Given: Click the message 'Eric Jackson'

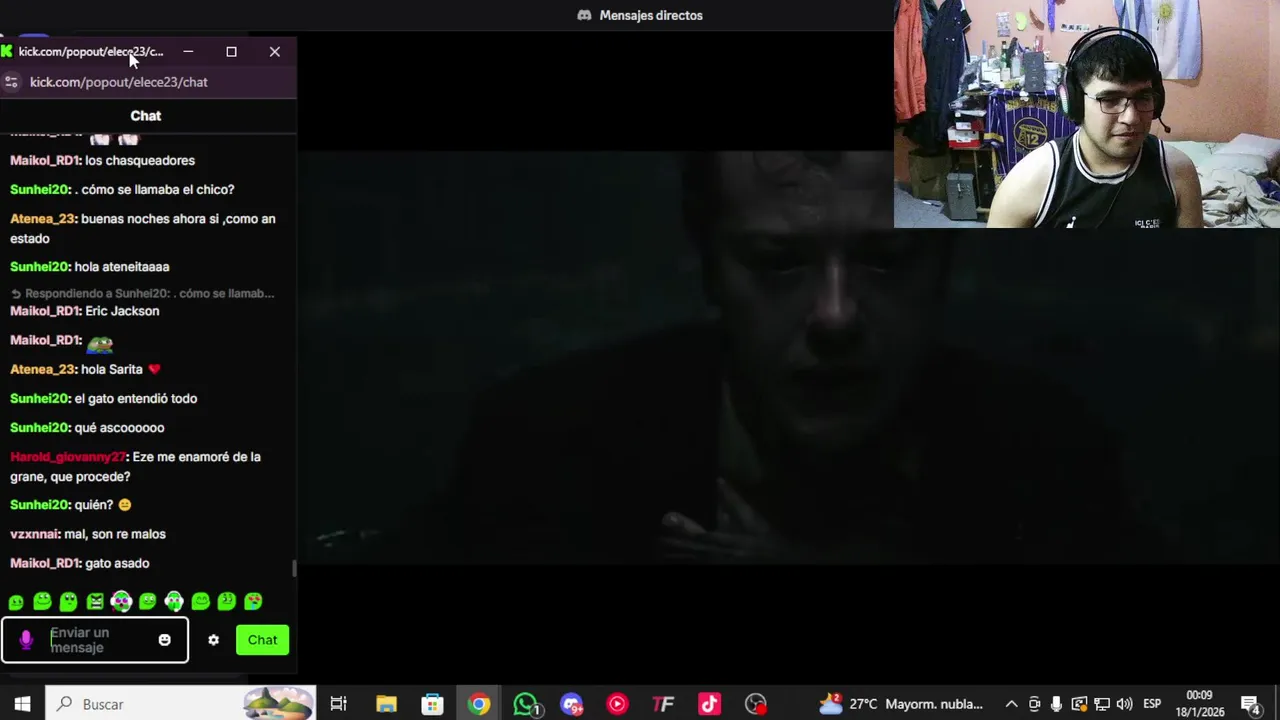Looking at the screenshot, I should point(122,311).
